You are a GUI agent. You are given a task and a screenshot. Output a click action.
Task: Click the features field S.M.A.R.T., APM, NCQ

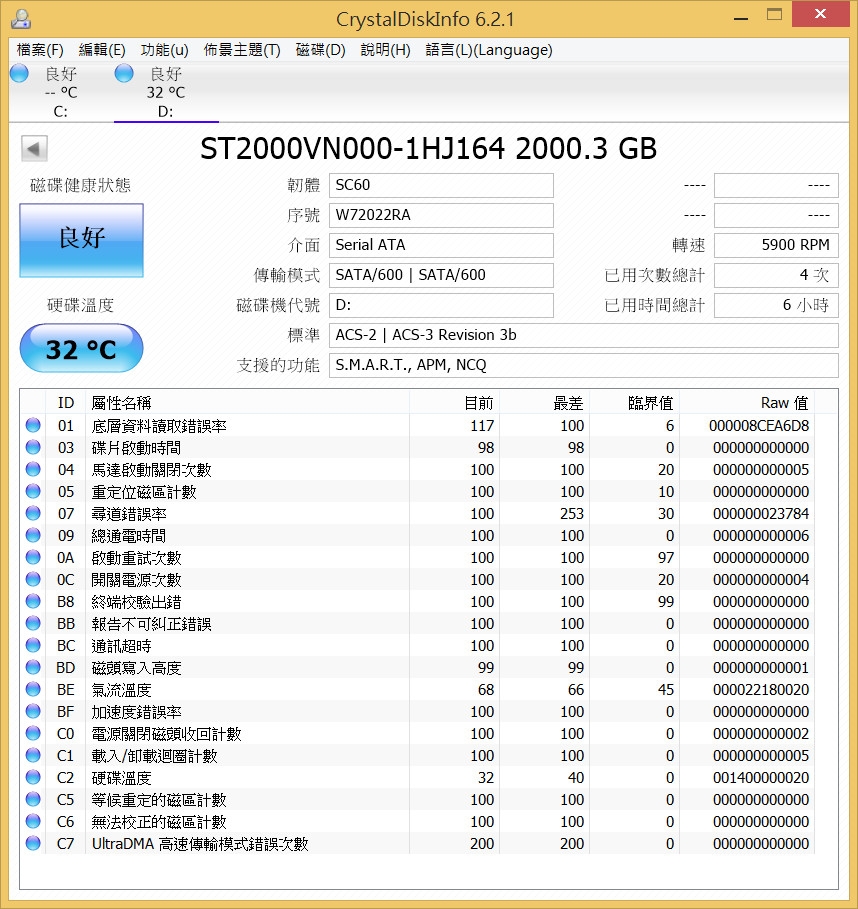point(584,365)
